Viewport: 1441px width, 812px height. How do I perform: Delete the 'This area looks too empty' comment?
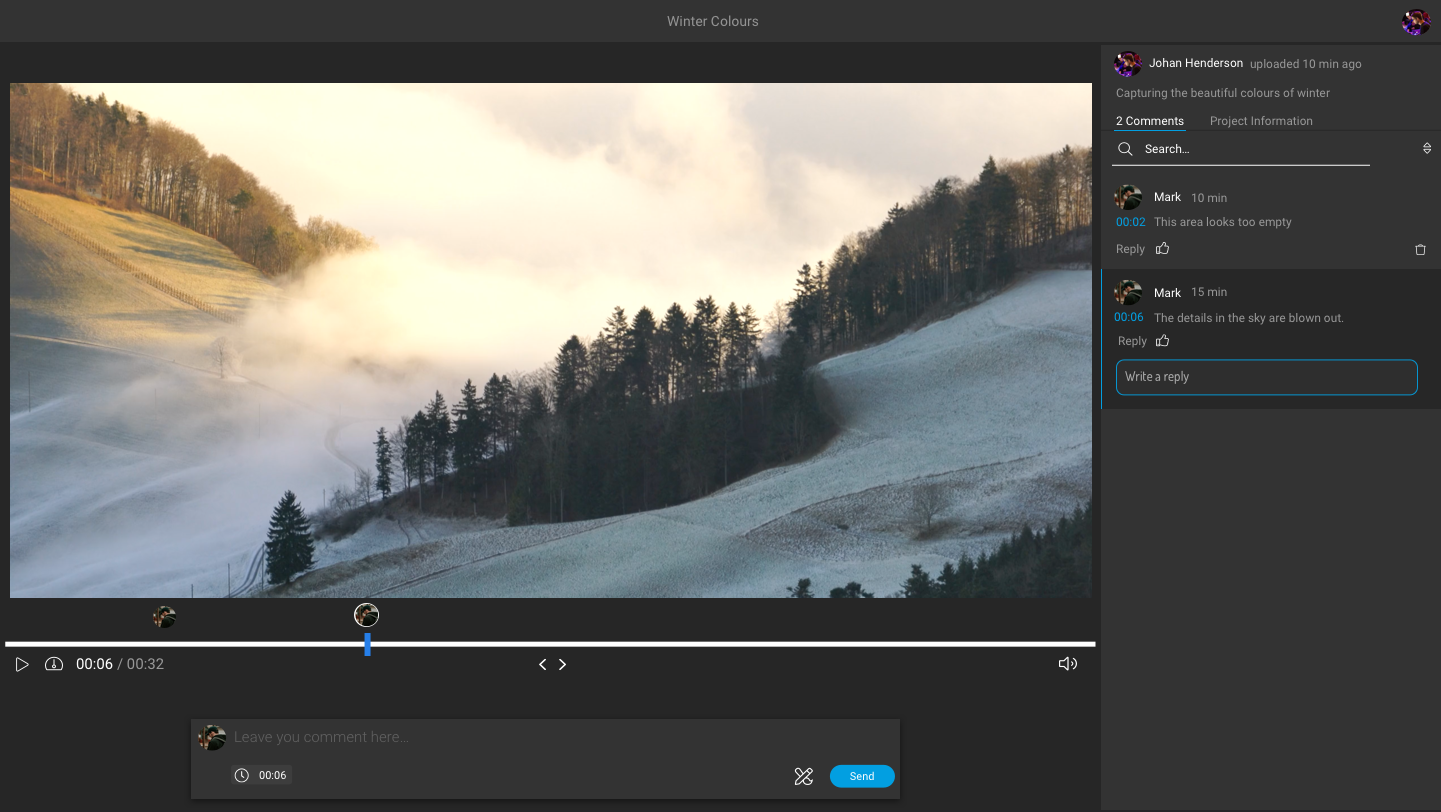click(x=1420, y=250)
